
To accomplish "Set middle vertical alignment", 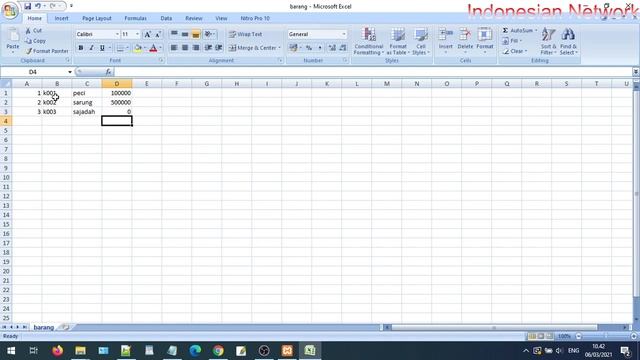I will pos(185,35).
